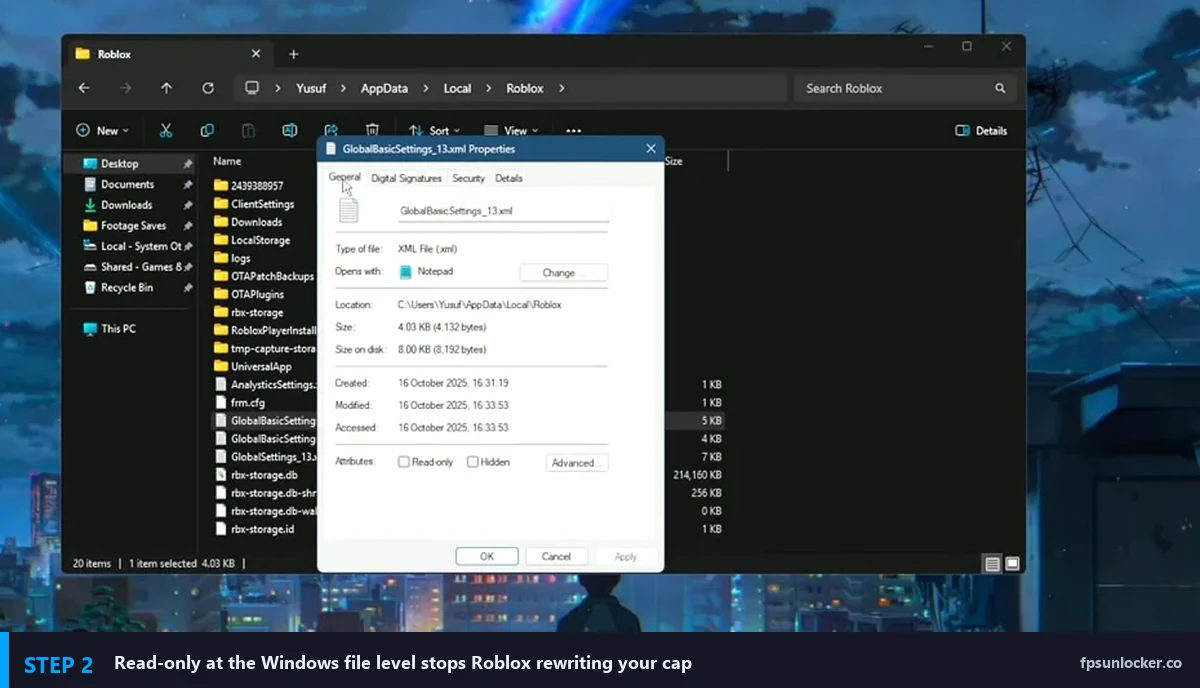The width and height of the screenshot is (1200, 688).
Task: Toggle the Details pane button
Action: tap(981, 131)
